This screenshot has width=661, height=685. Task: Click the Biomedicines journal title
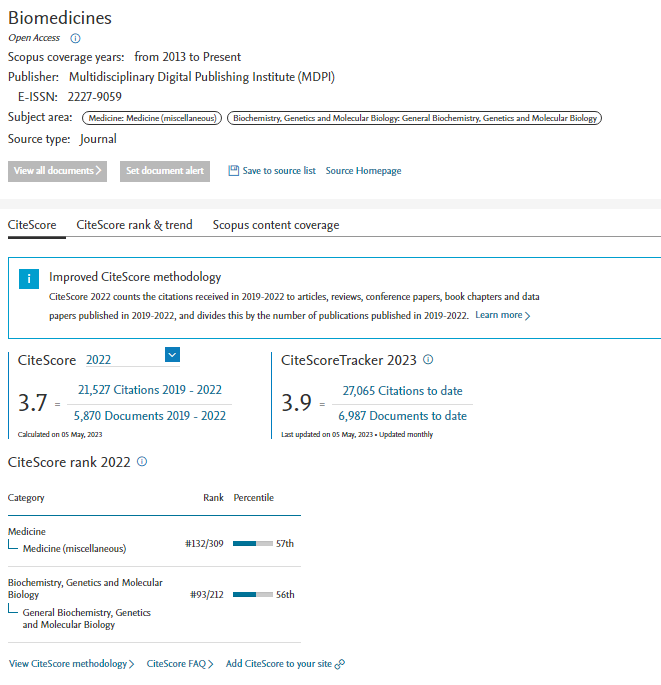coord(60,18)
